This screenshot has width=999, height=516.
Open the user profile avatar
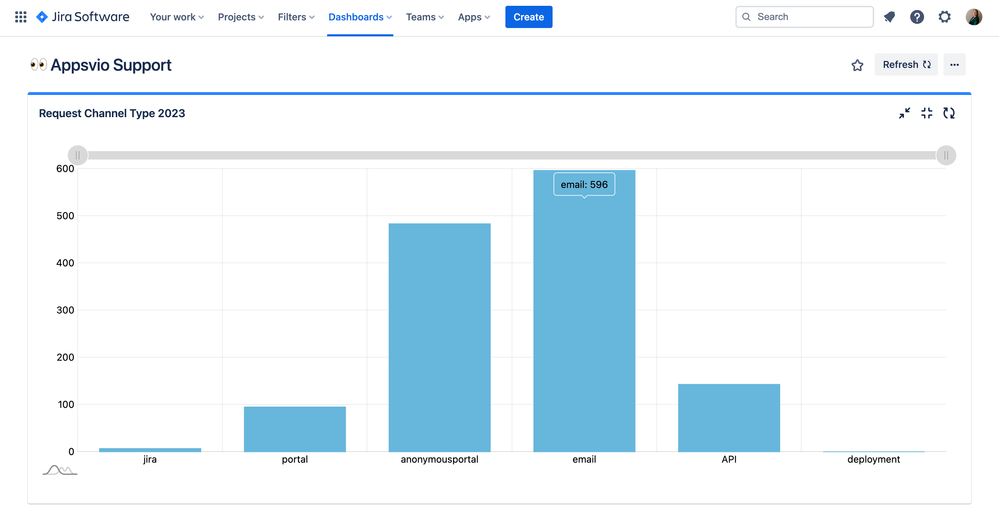pyautogui.click(x=974, y=17)
